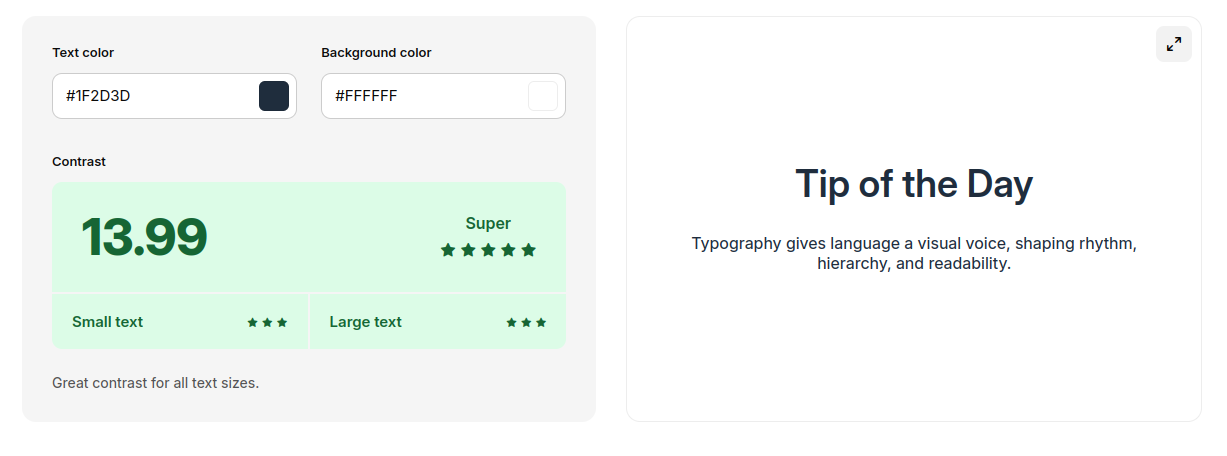Select the Large text rating row
This screenshot has height=456, width=1227.
pos(438,322)
